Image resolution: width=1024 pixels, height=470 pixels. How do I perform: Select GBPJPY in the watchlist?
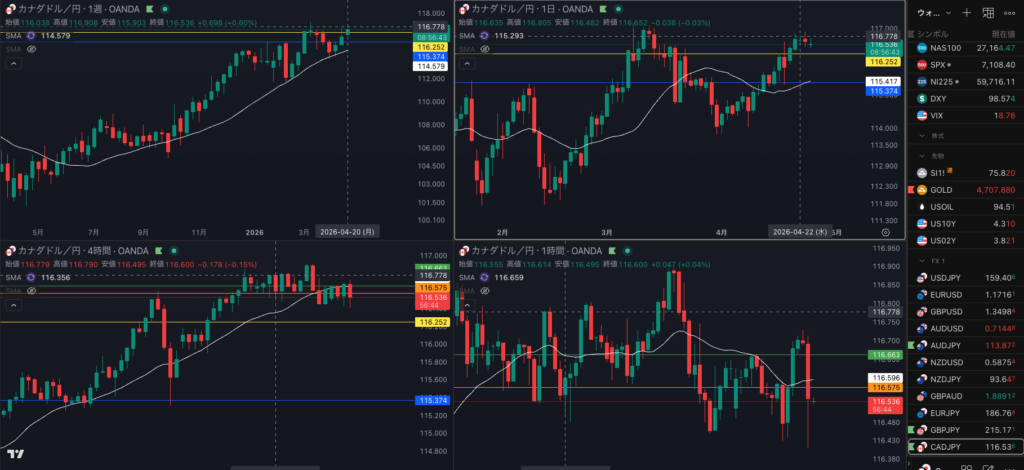(x=966, y=430)
